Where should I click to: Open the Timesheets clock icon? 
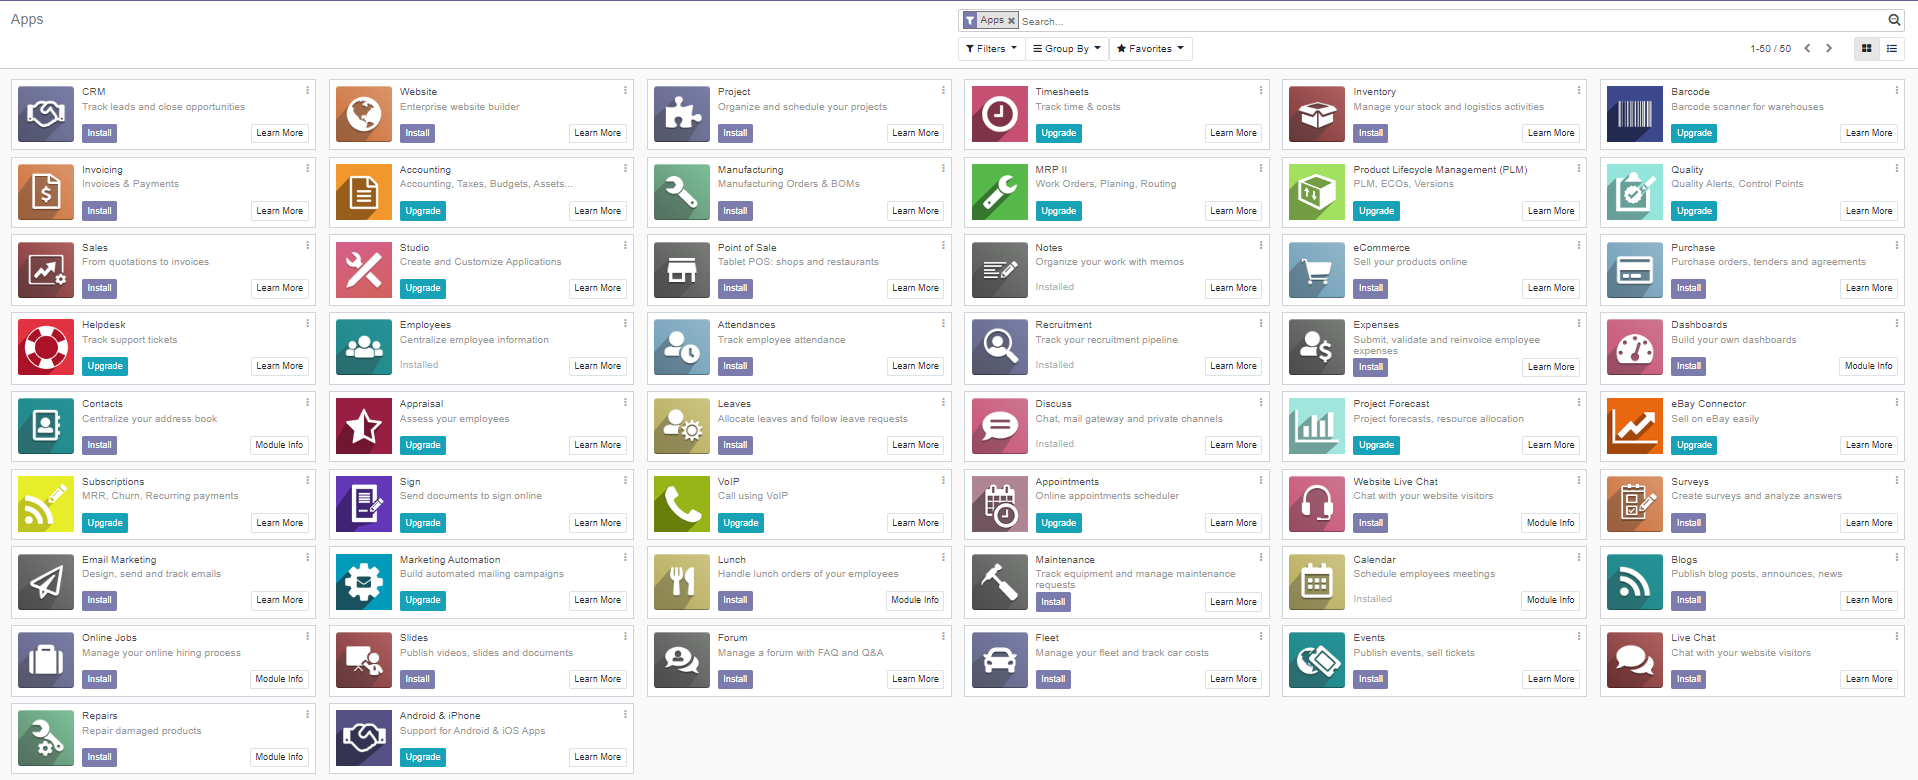1000,114
